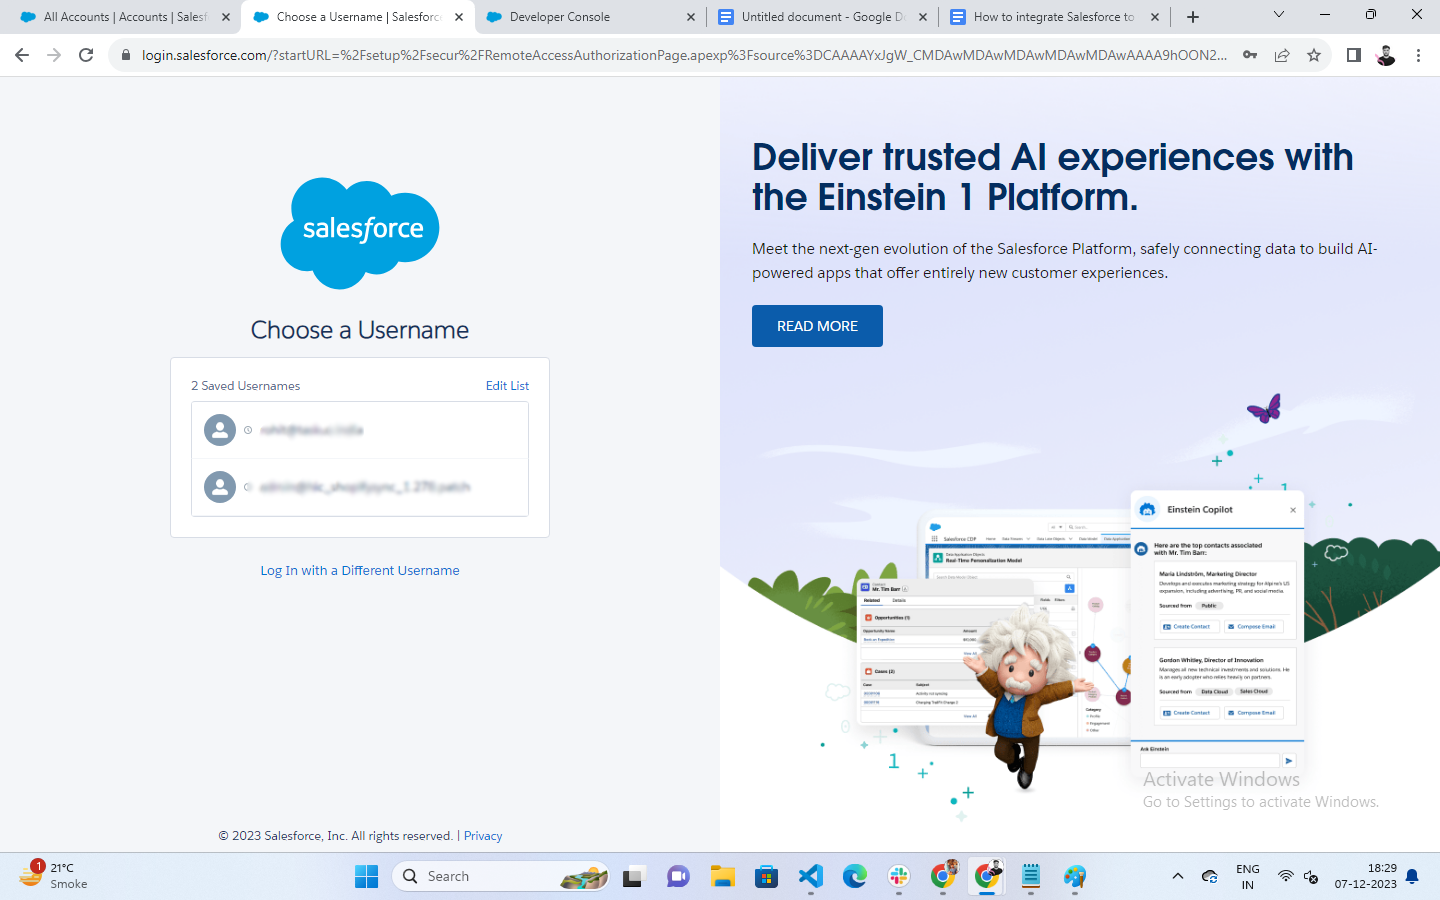Open the Privacy link in the footer
The width and height of the screenshot is (1440, 900).
click(483, 836)
